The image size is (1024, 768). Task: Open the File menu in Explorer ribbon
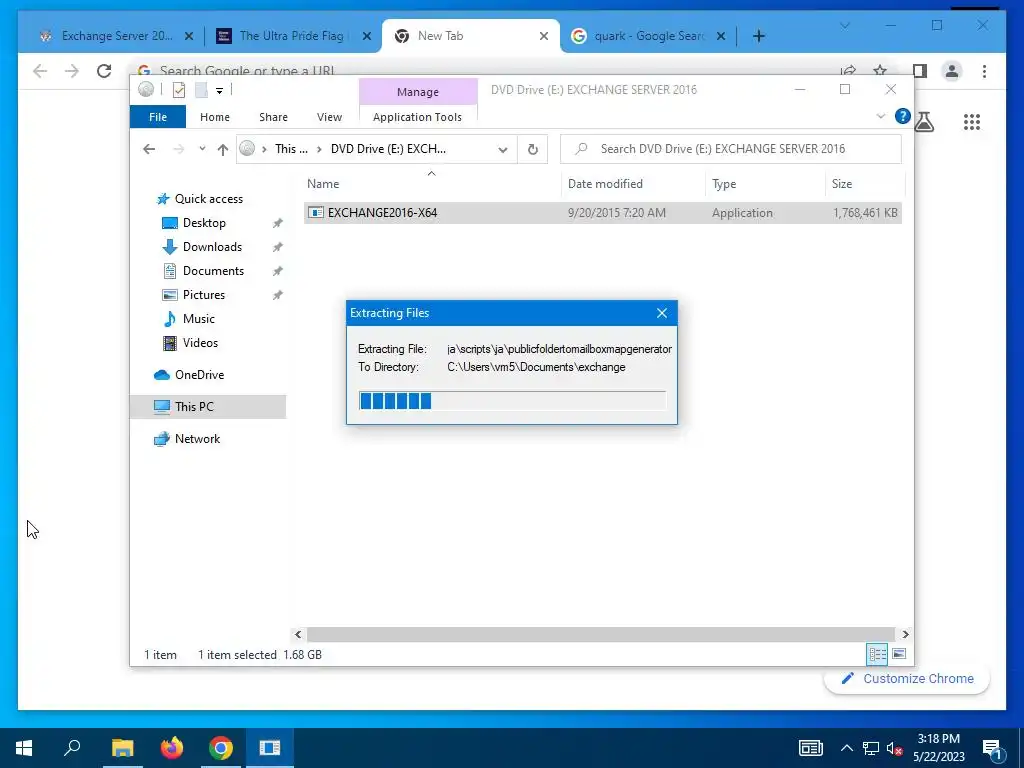point(158,117)
